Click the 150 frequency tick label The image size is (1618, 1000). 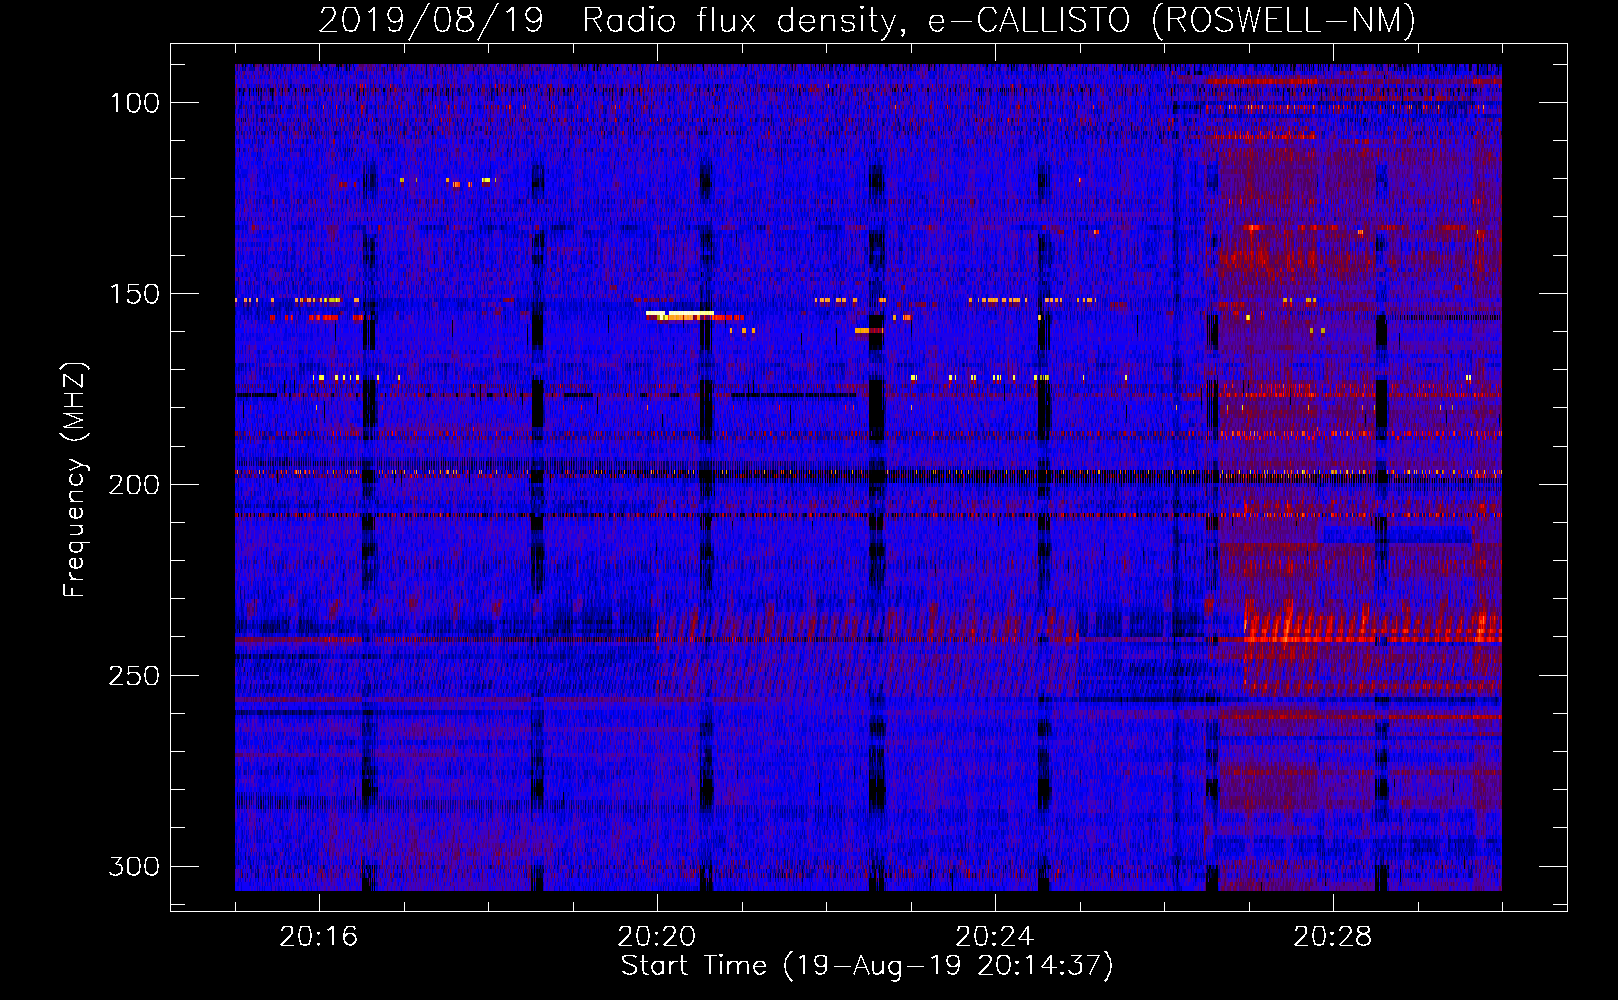(134, 294)
